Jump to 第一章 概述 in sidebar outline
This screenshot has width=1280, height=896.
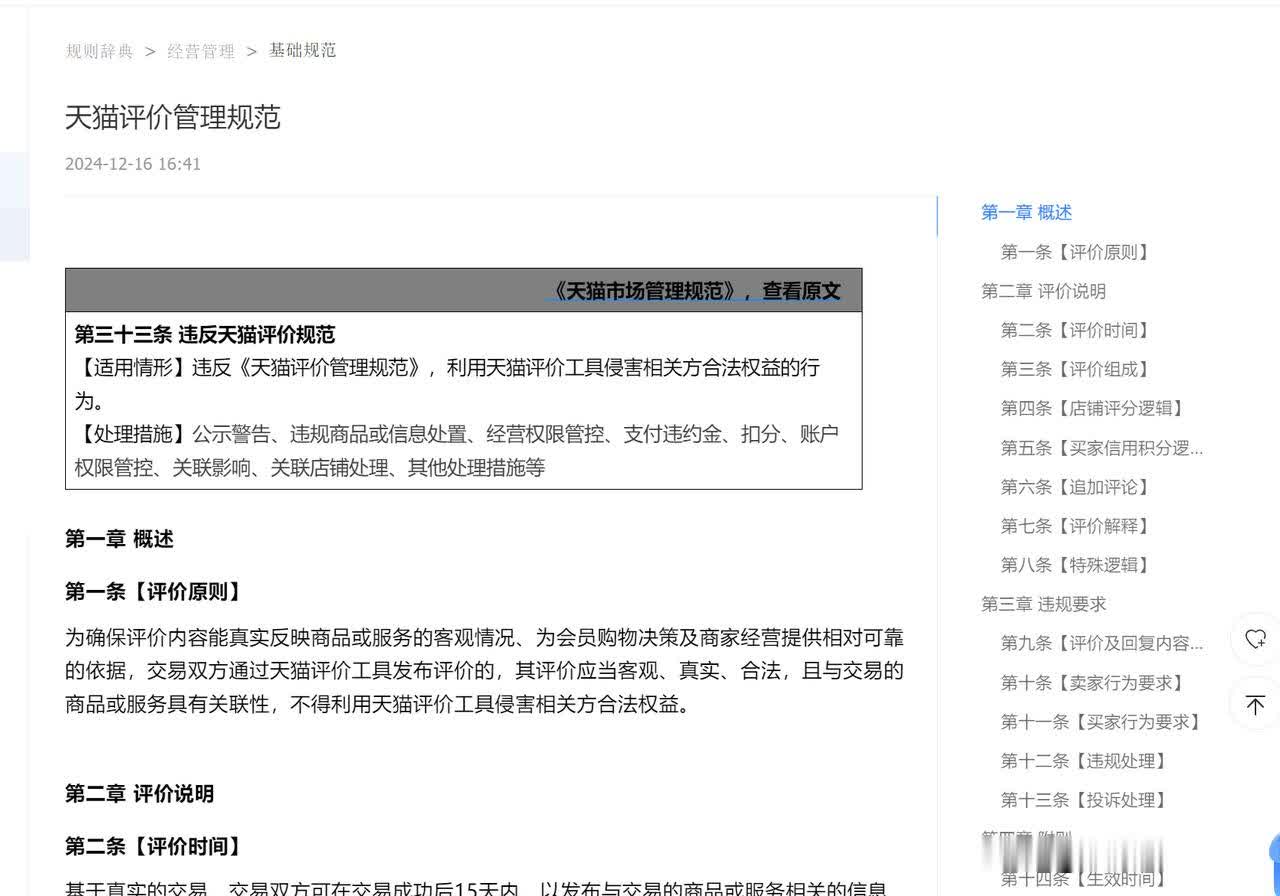click(x=1027, y=212)
